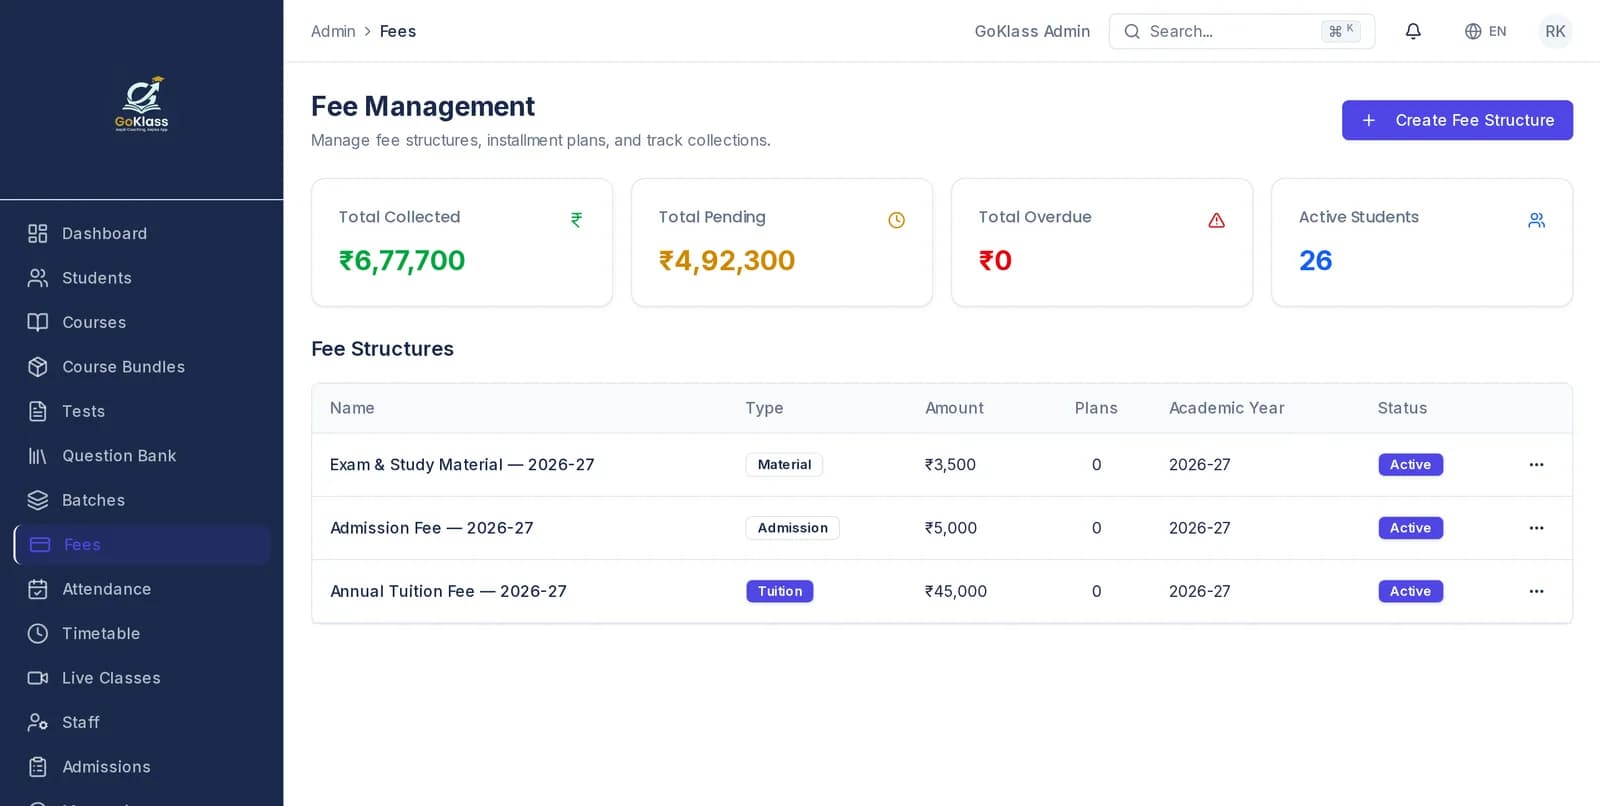Click the users icon on Active Students
The width and height of the screenshot is (1600, 806).
click(1536, 220)
